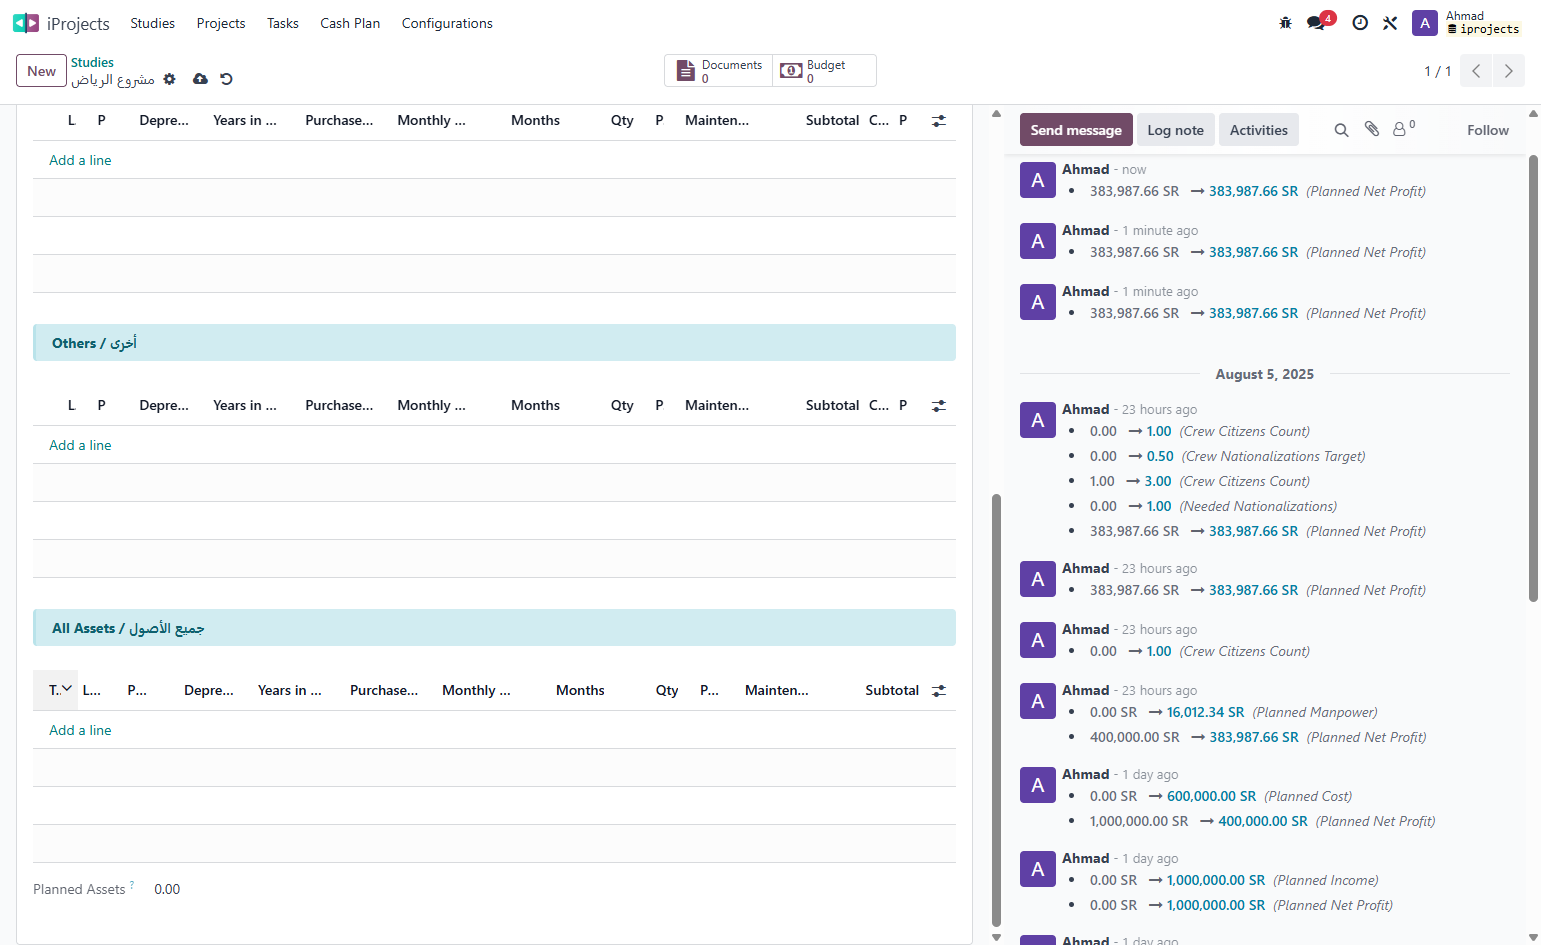Open the activities clock icon
The height and width of the screenshot is (945, 1541).
coord(1360,23)
